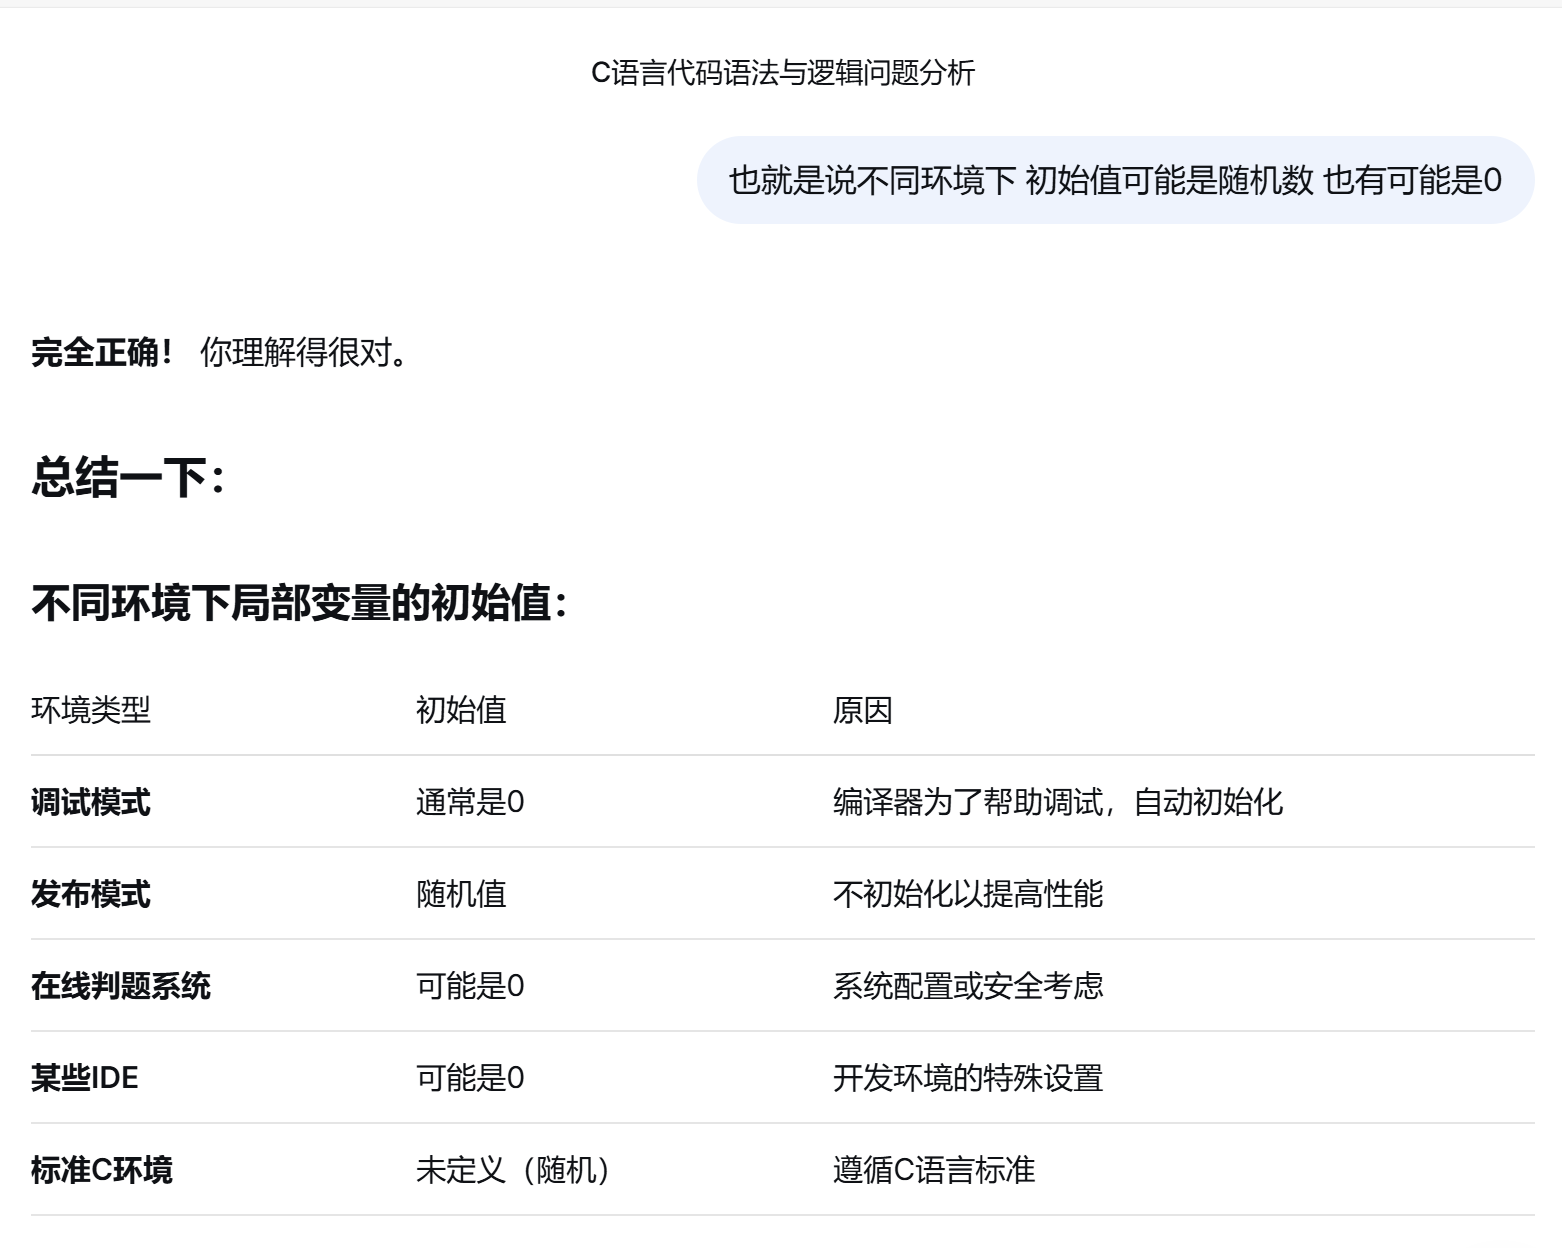Click the cell '系统配置或安全考虑'
This screenshot has width=1562, height=1248.
coord(968,986)
